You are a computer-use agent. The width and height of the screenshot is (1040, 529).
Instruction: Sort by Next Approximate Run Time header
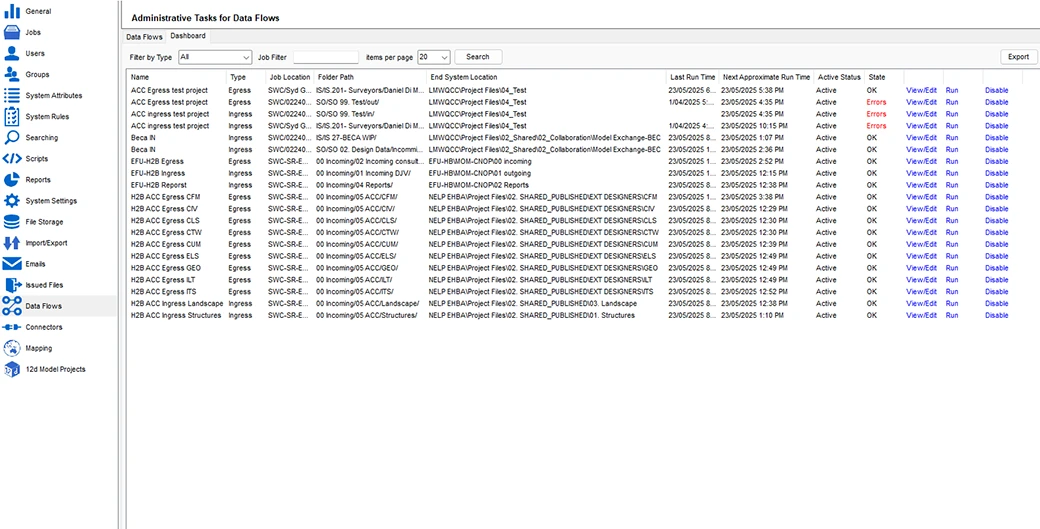[x=766, y=78]
